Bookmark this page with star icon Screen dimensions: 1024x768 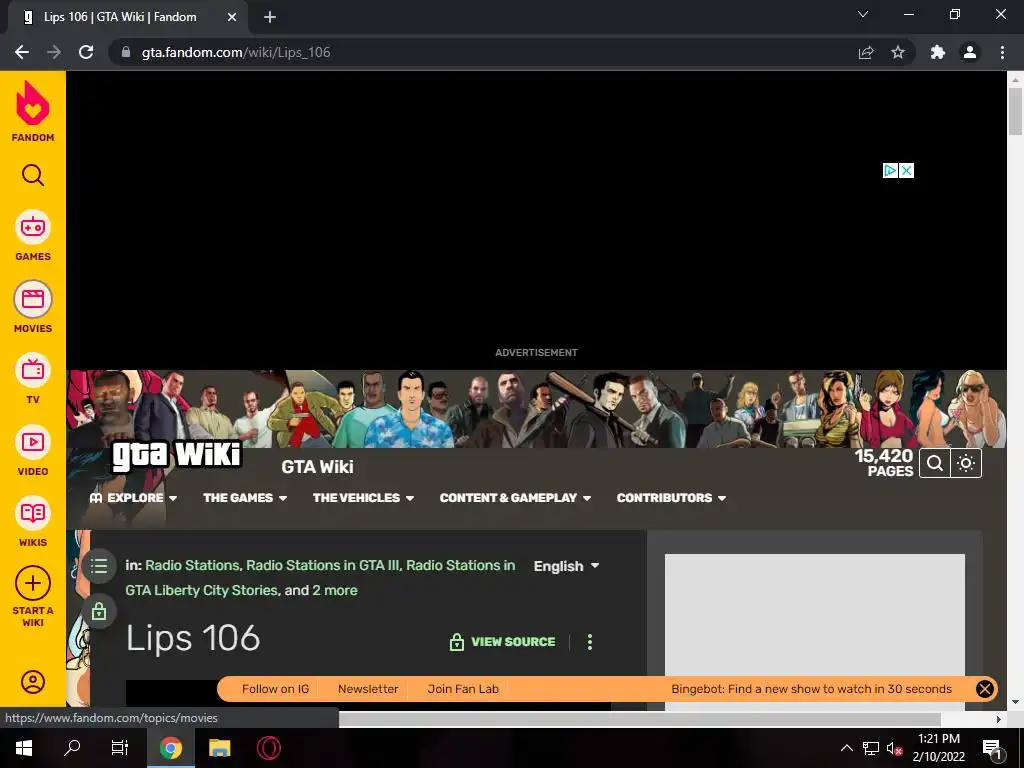click(x=898, y=52)
